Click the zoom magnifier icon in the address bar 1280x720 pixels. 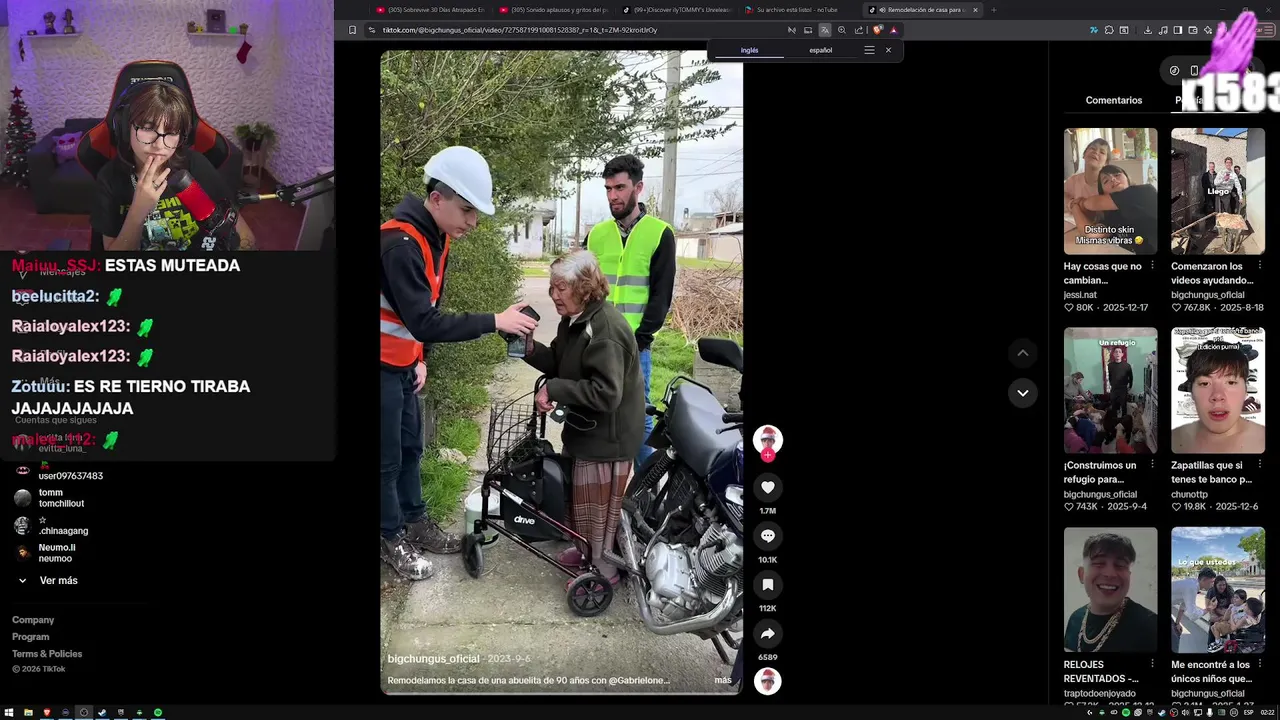click(841, 30)
